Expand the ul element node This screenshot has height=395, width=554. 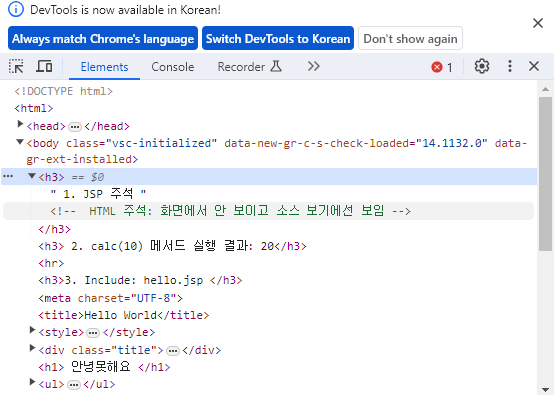tap(32, 382)
